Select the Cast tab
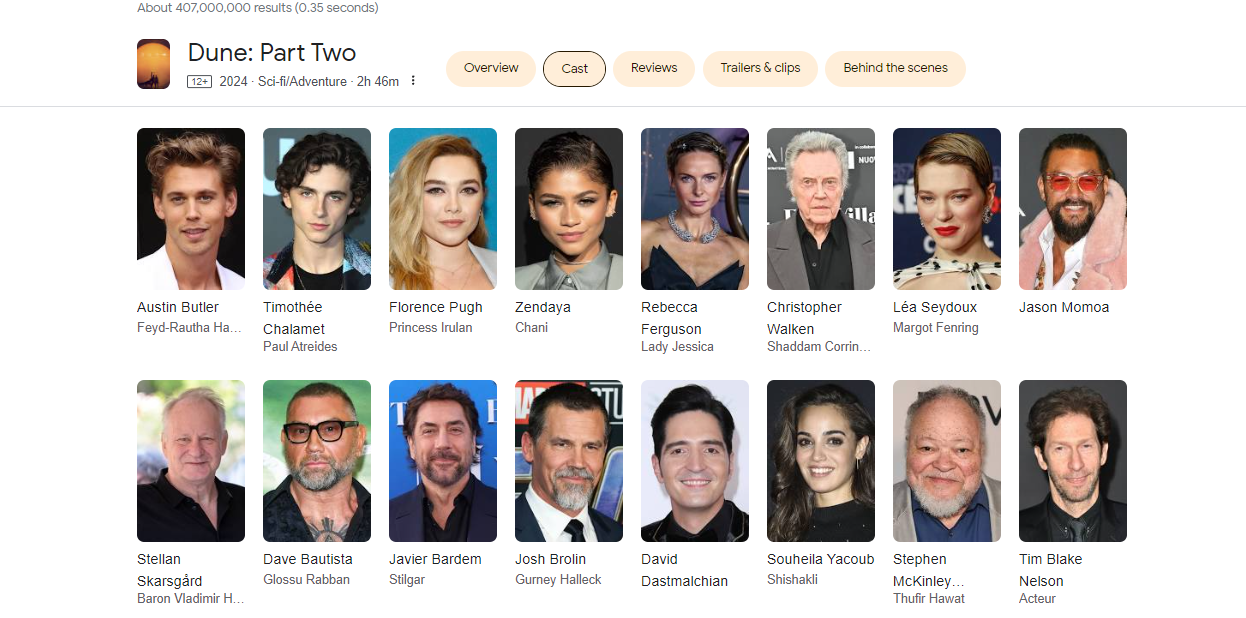The image size is (1246, 618). (574, 69)
